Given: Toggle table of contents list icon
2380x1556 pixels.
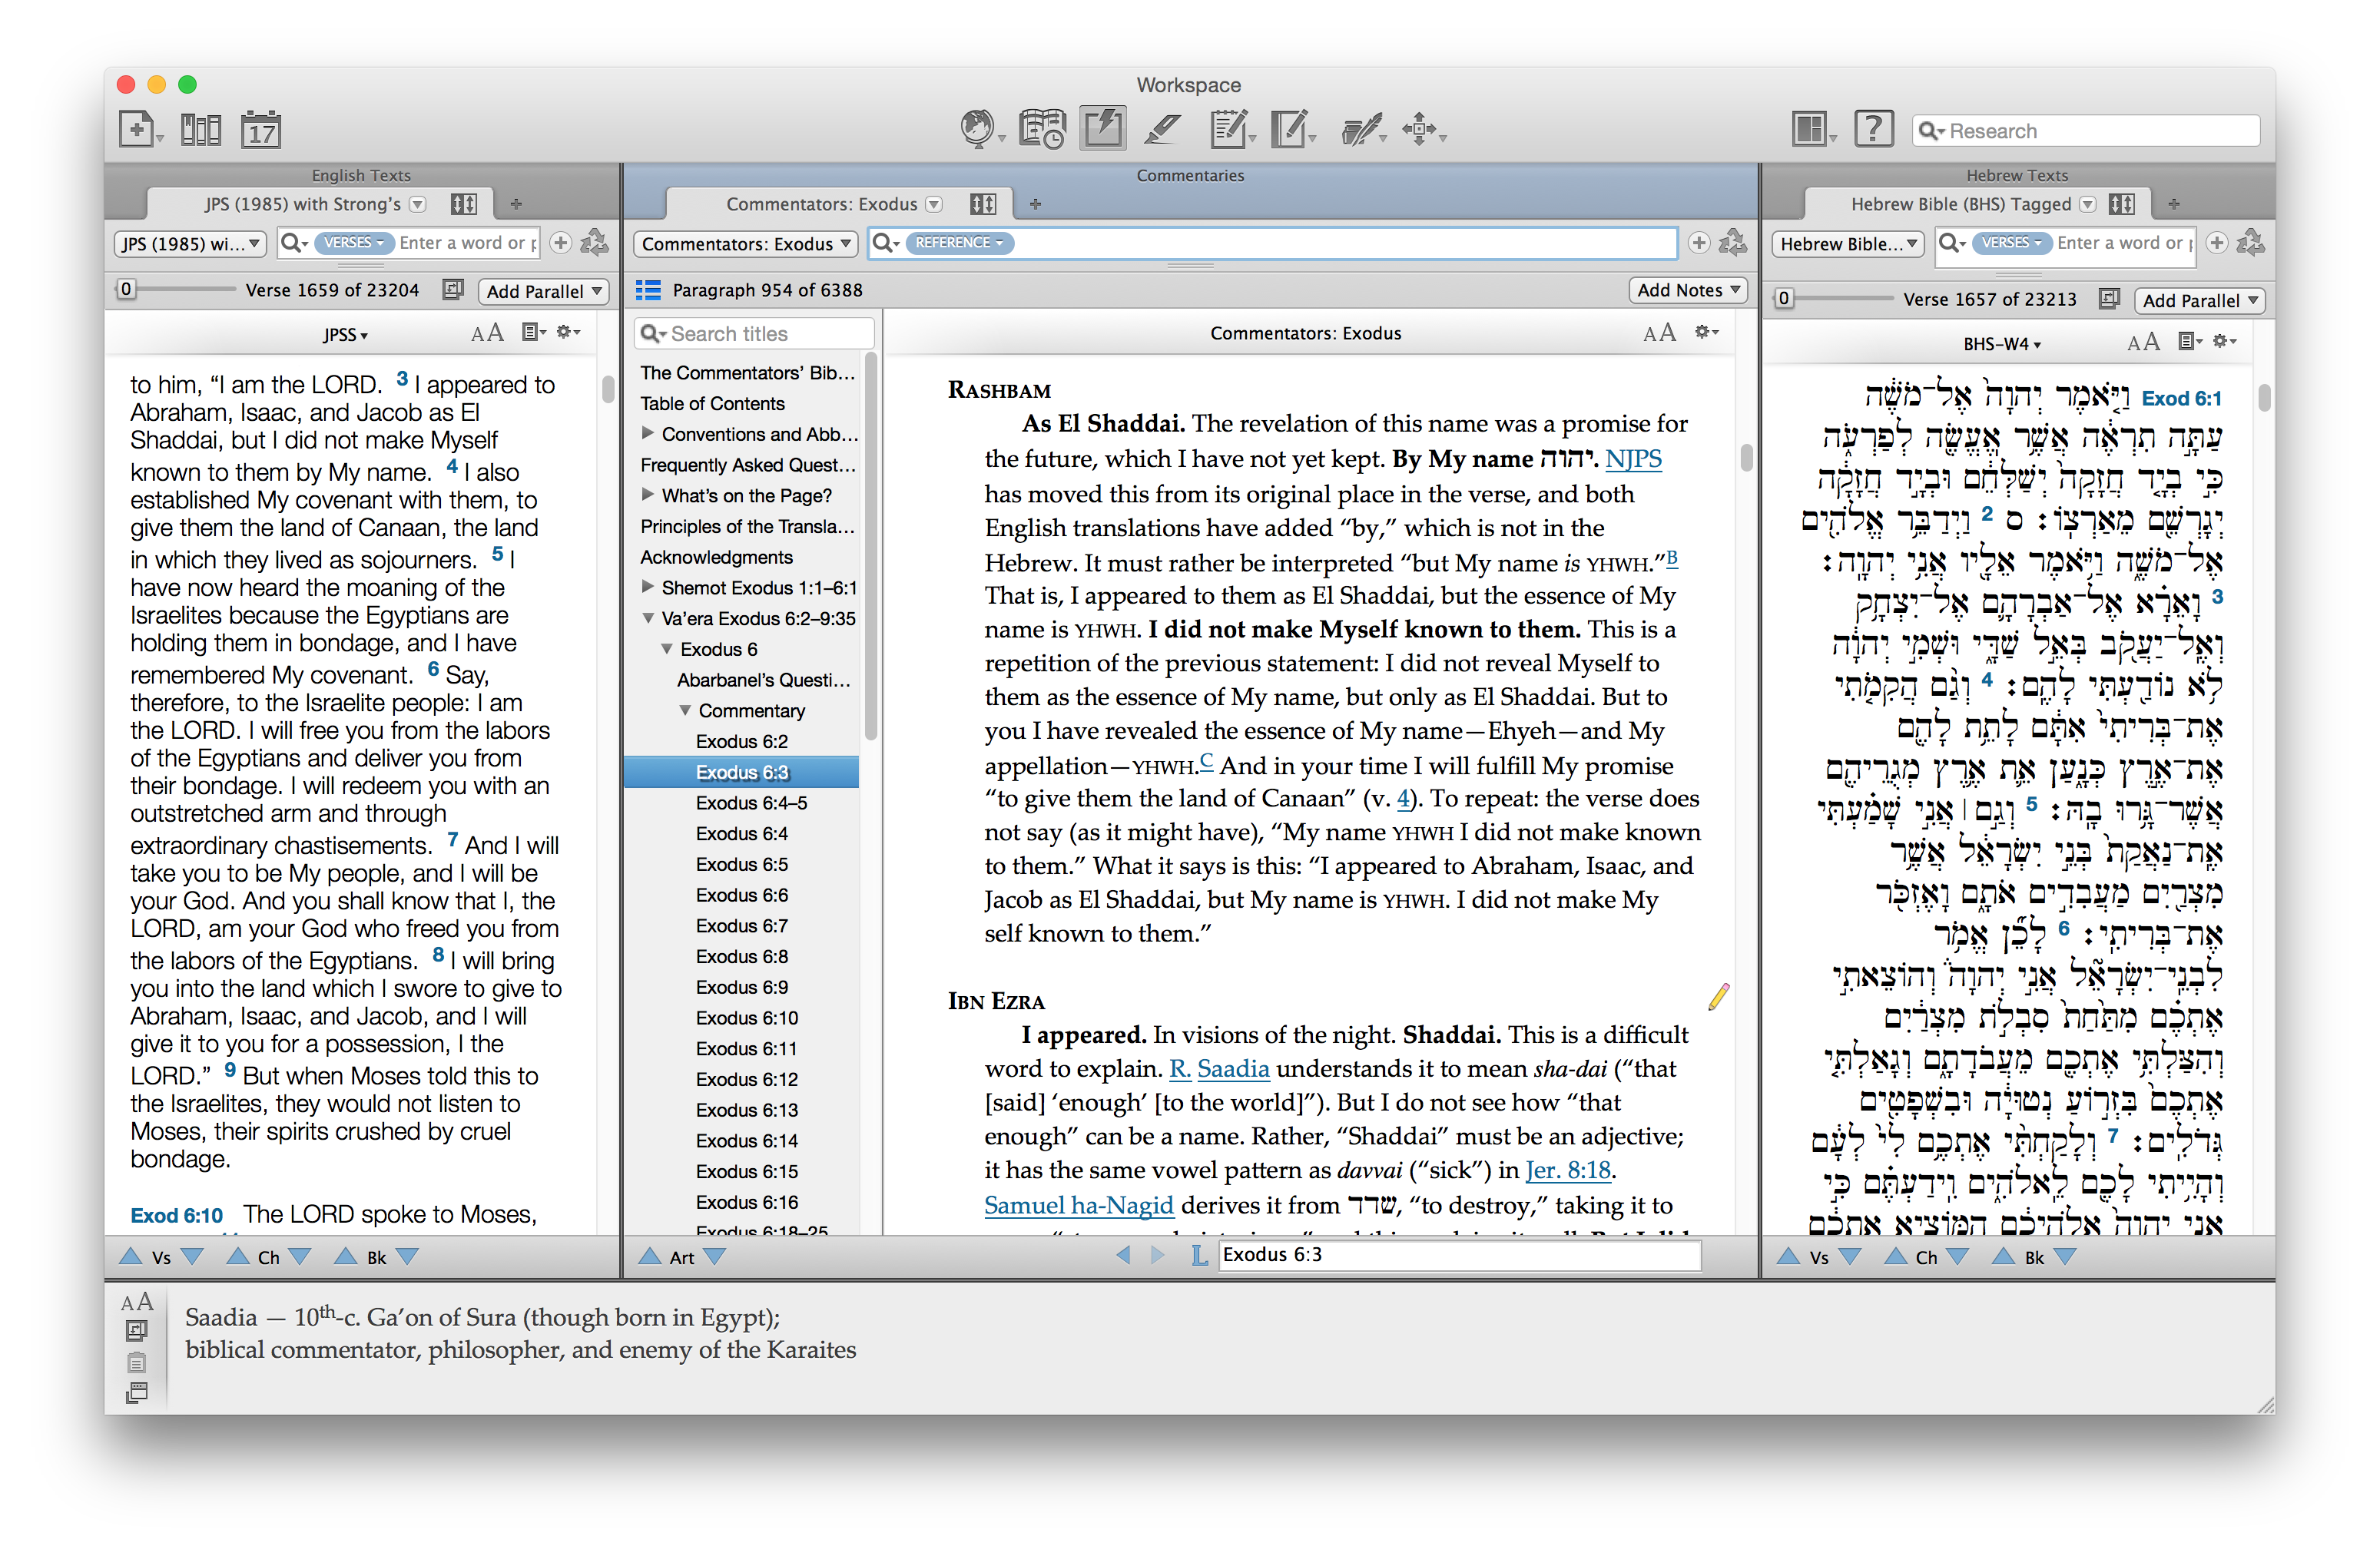Looking at the screenshot, I should point(648,290).
